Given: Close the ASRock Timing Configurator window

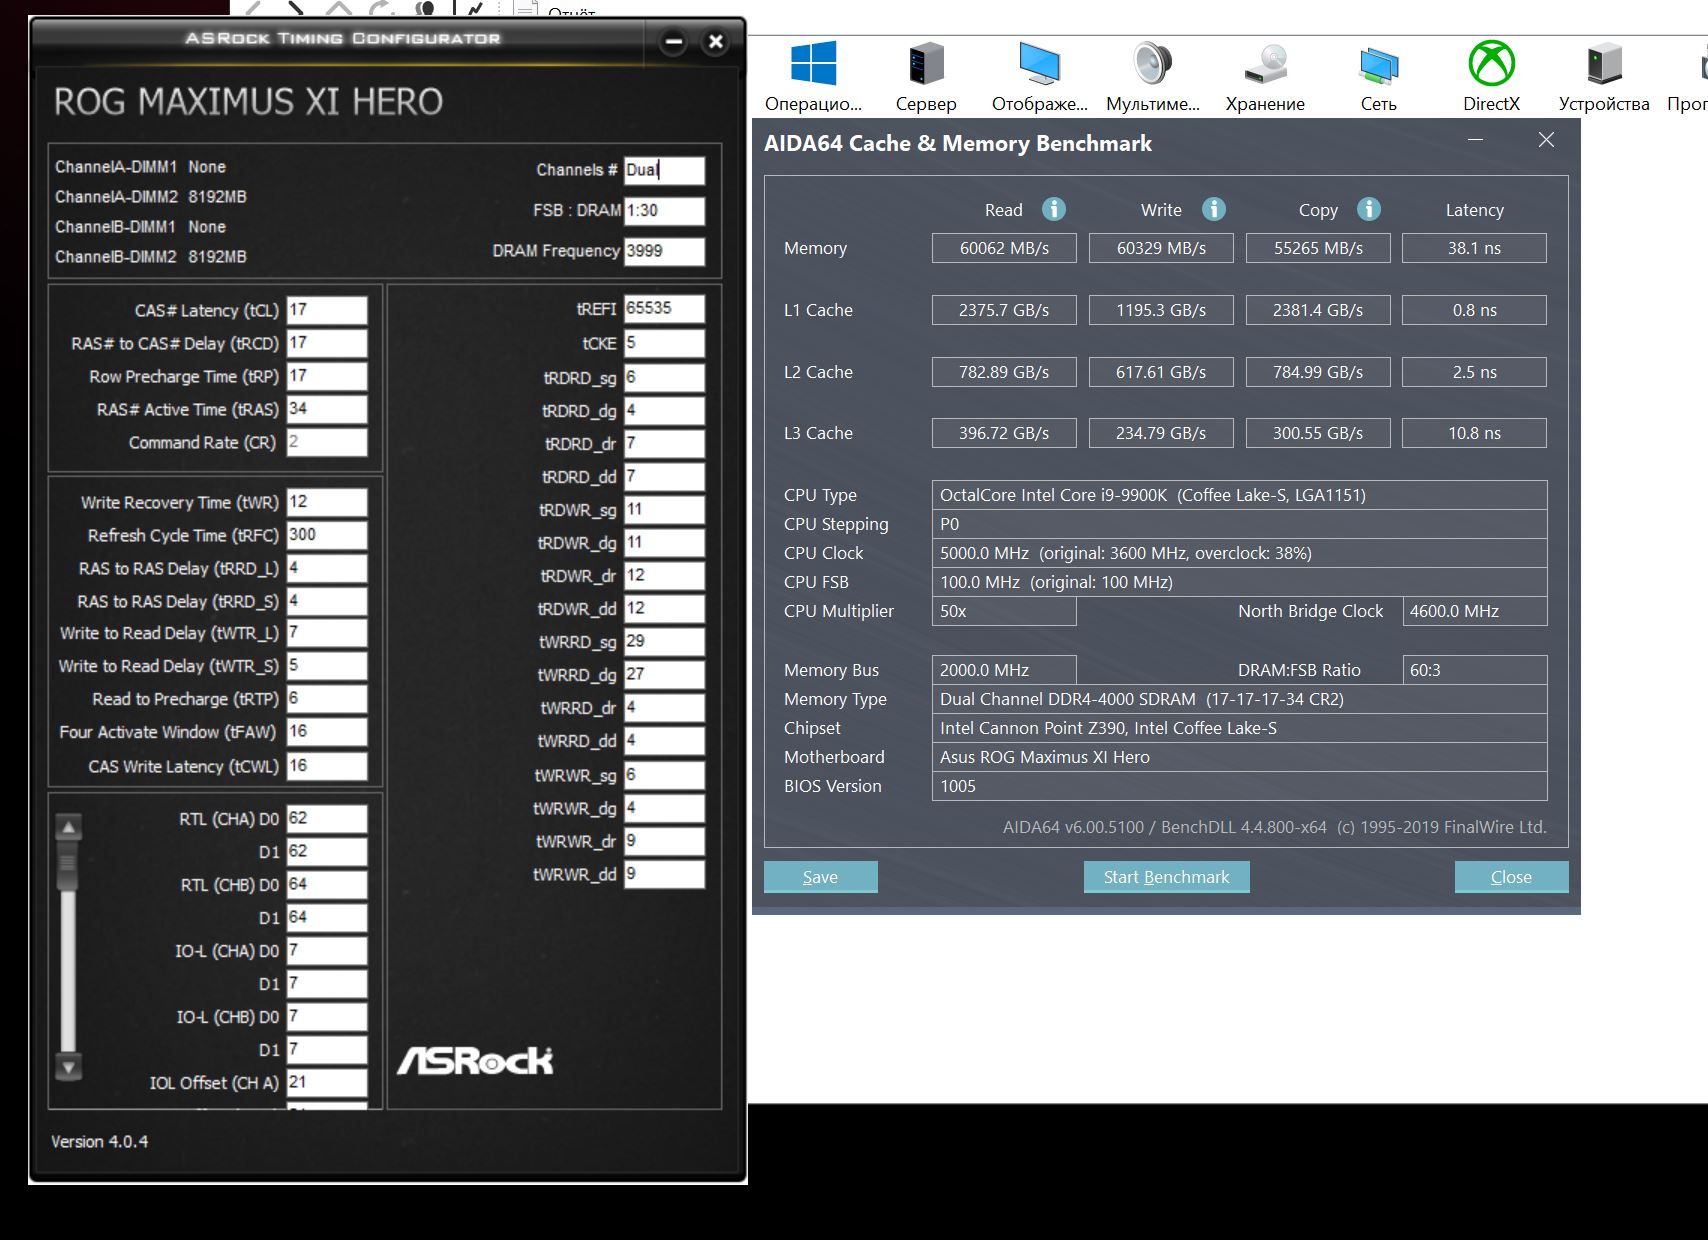Looking at the screenshot, I should (x=715, y=42).
